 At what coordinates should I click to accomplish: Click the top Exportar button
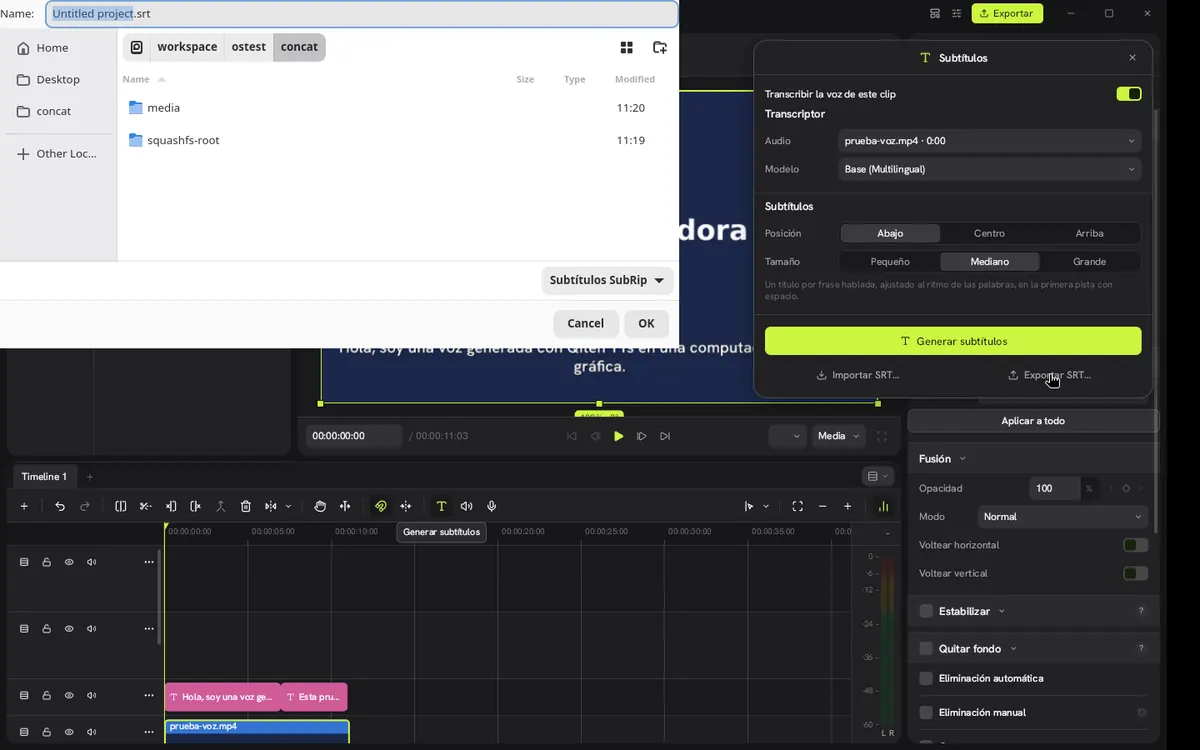point(1007,13)
